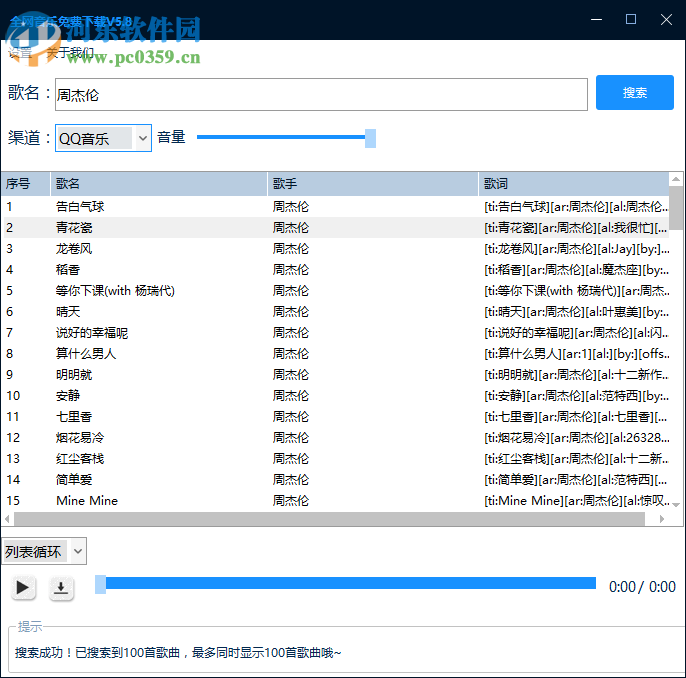
Task: Click the vertical scrollbar up arrow
Action: click(676, 179)
